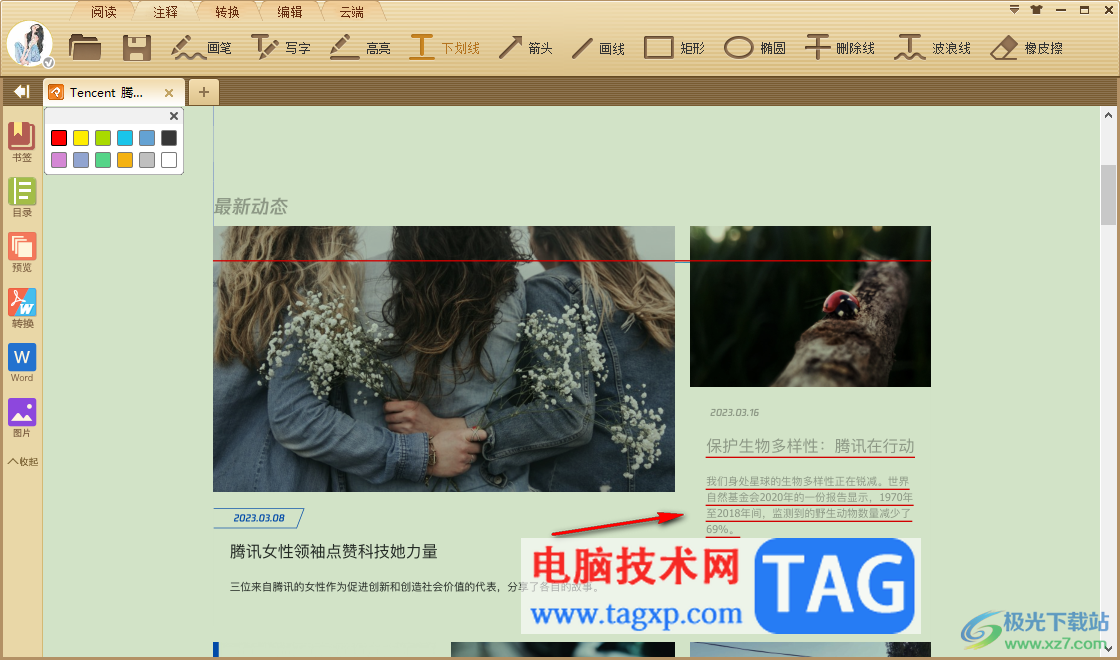Image resolution: width=1120 pixels, height=660 pixels.
Task: Open the 预览 page preview panel
Action: point(22,251)
